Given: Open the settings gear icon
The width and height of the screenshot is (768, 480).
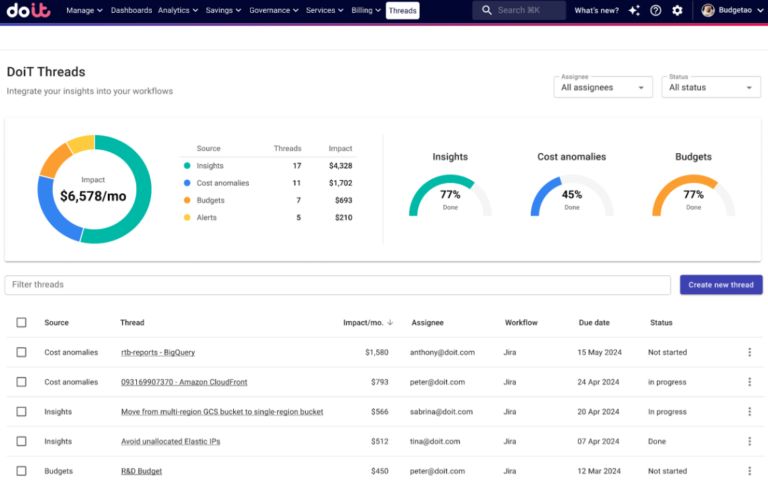Looking at the screenshot, I should click(x=678, y=11).
